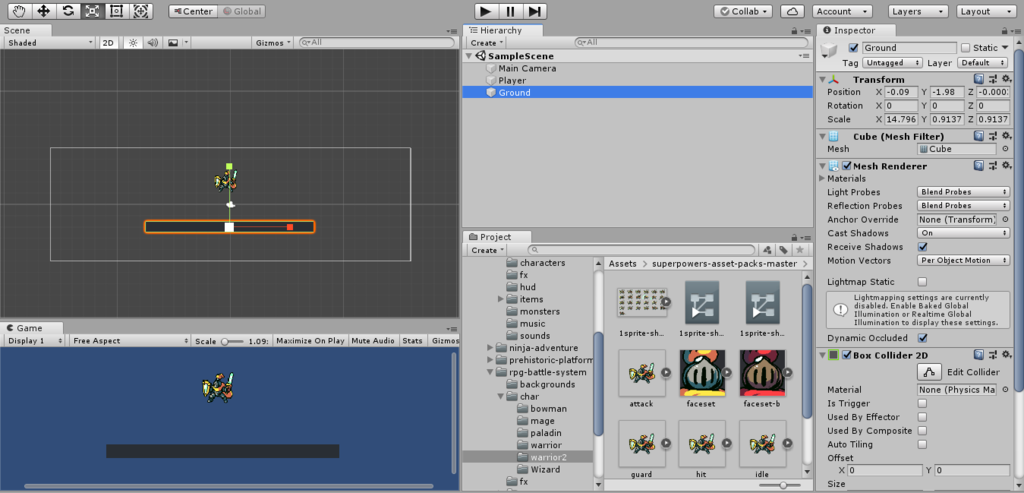Click the Pause button
Image resolution: width=1024 pixels, height=493 pixels.
510,11
